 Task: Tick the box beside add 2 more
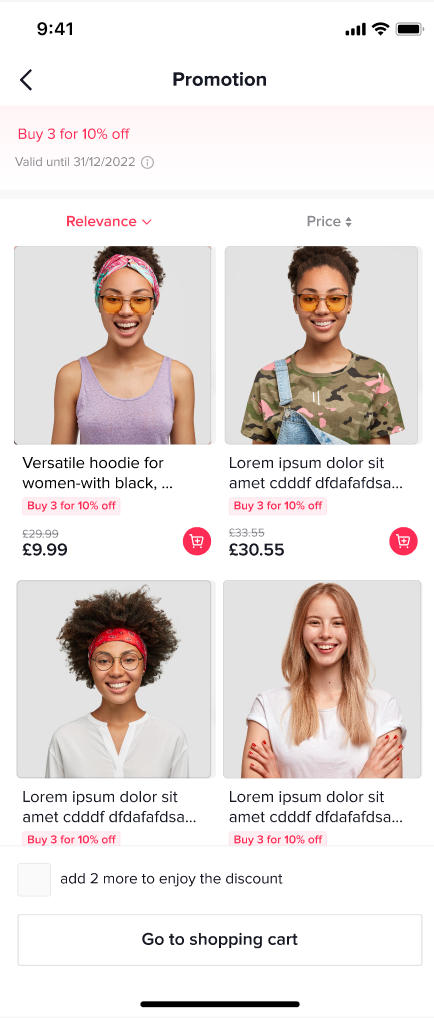34,880
